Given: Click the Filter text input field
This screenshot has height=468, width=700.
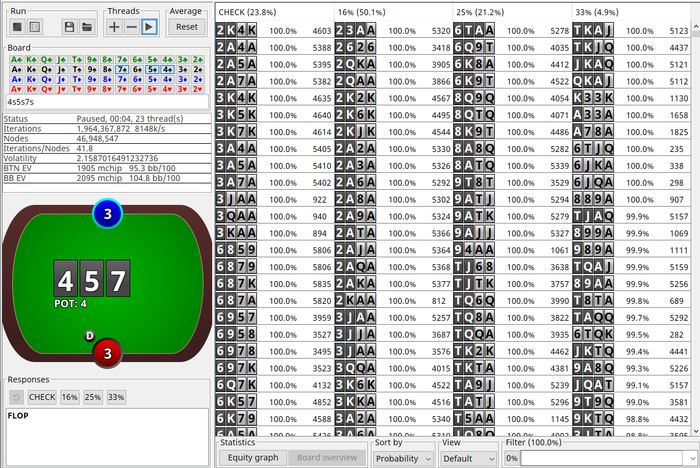Looking at the screenshot, I should coord(601,459).
